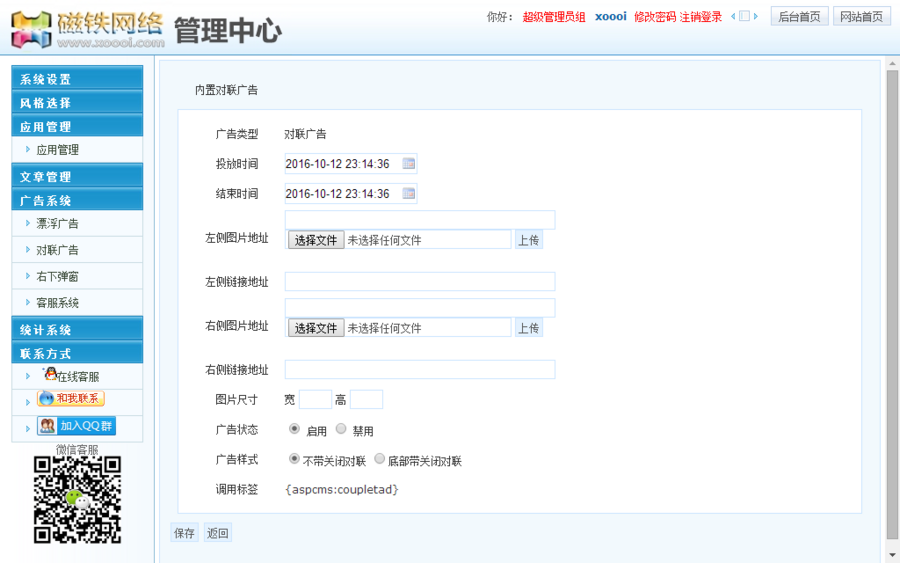Choose 底部带关闭对联 ad style
The height and width of the screenshot is (563, 900).
[x=379, y=459]
